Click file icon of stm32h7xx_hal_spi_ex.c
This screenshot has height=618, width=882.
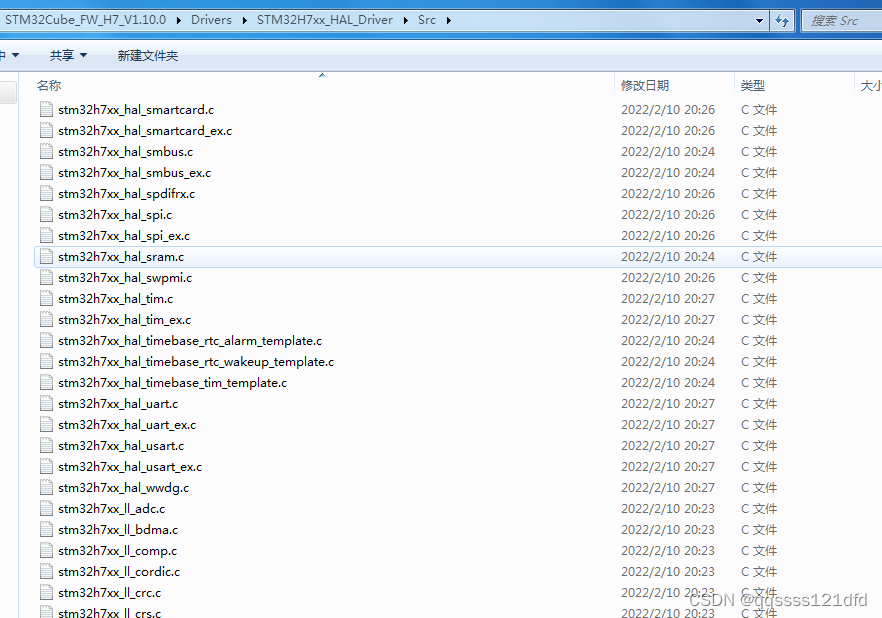pyautogui.click(x=47, y=235)
